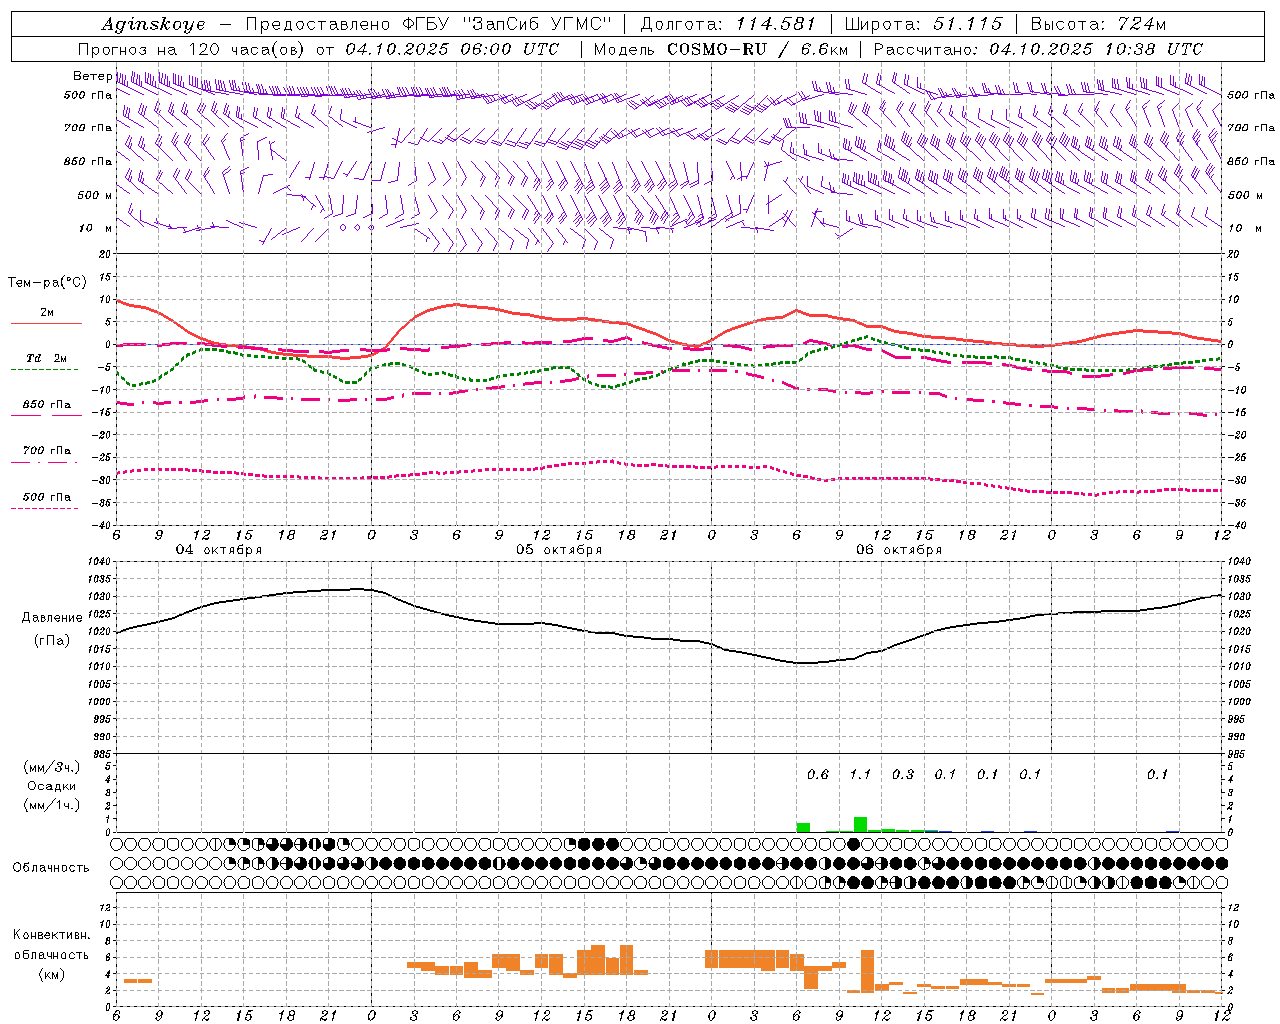Click the "(мм/1ч.)" precipitation unit label
The image size is (1280, 1024).
(x=51, y=805)
